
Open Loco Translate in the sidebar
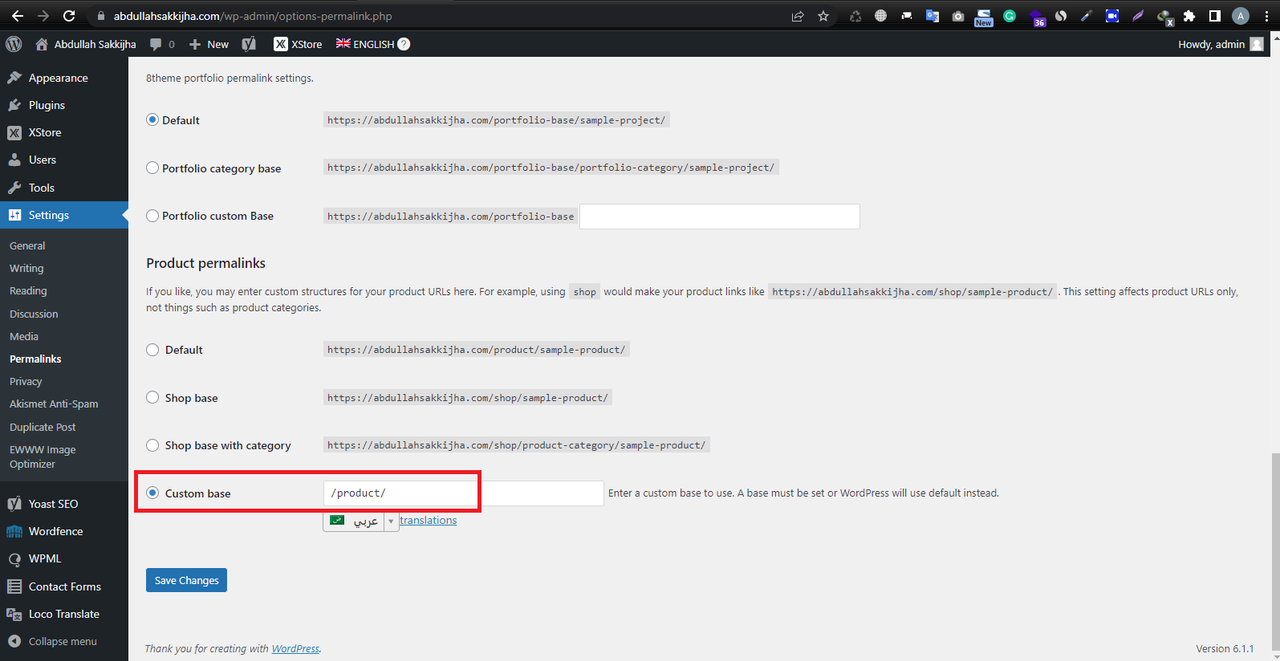[64, 614]
